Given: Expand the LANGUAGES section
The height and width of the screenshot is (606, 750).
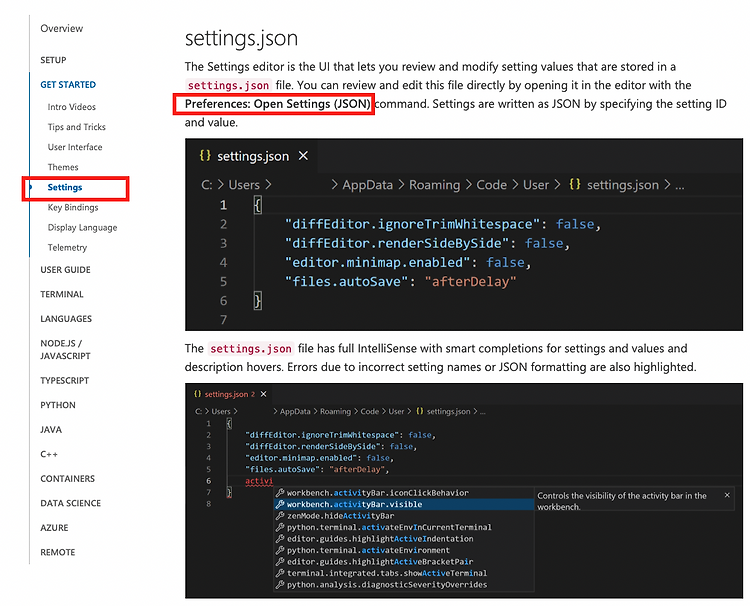Looking at the screenshot, I should 66,319.
